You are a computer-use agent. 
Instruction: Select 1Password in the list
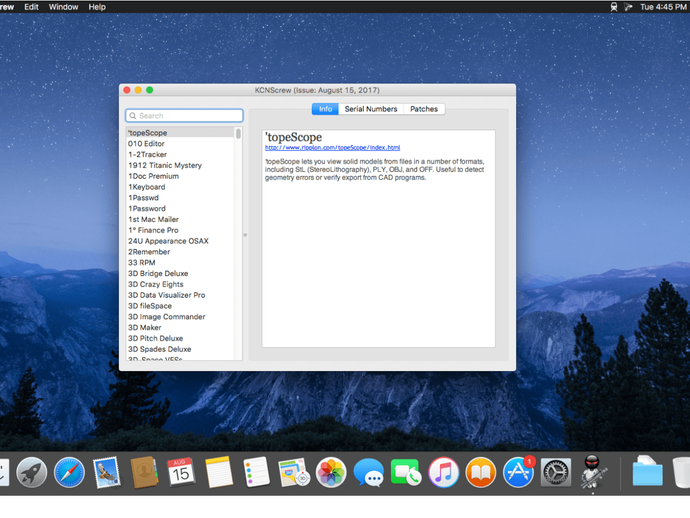(x=180, y=208)
